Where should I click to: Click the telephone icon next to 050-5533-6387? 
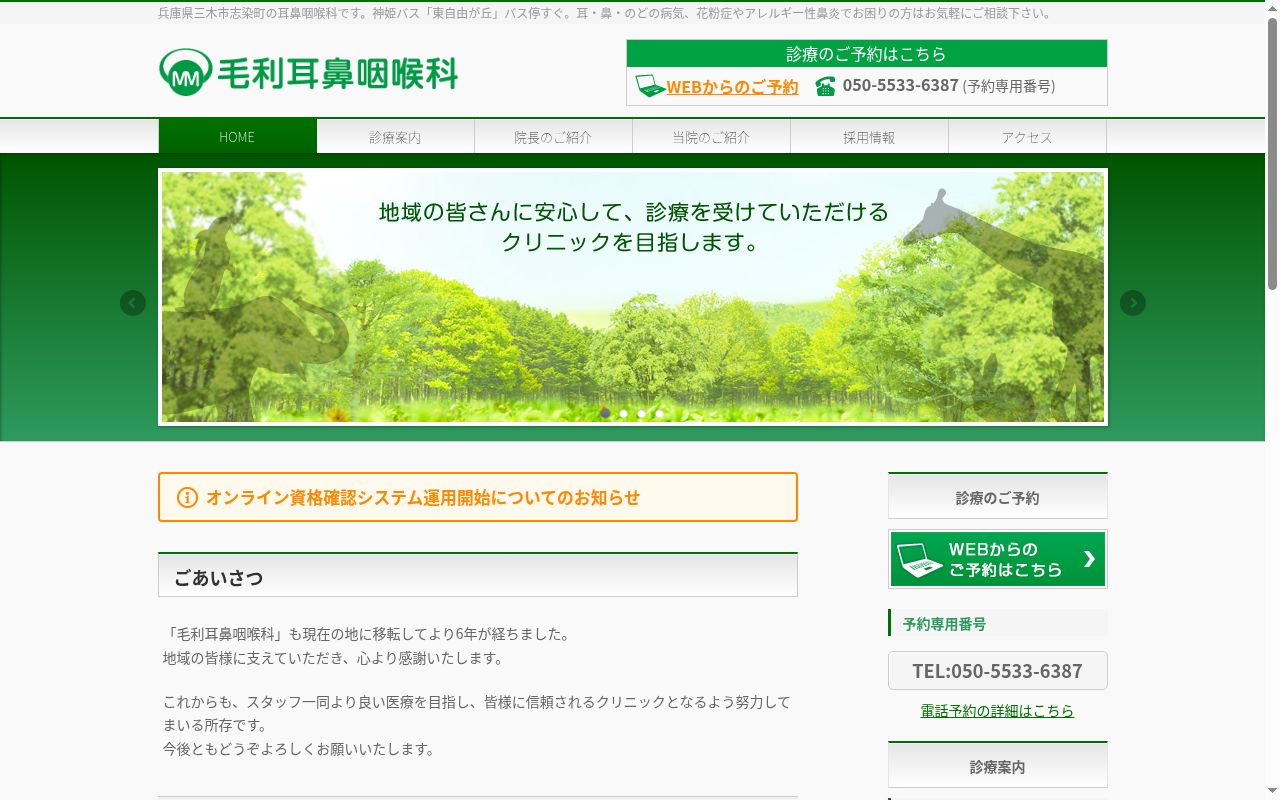click(825, 86)
